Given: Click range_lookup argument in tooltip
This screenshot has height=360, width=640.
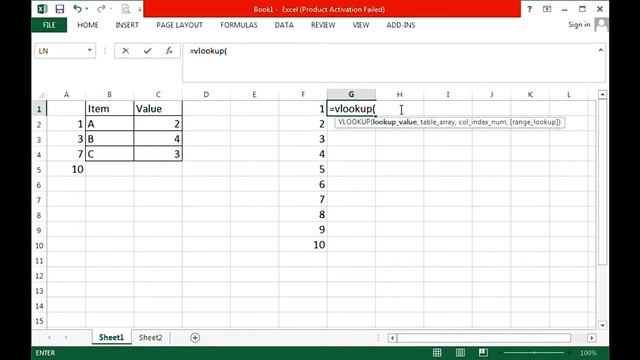Looking at the screenshot, I should point(535,122).
